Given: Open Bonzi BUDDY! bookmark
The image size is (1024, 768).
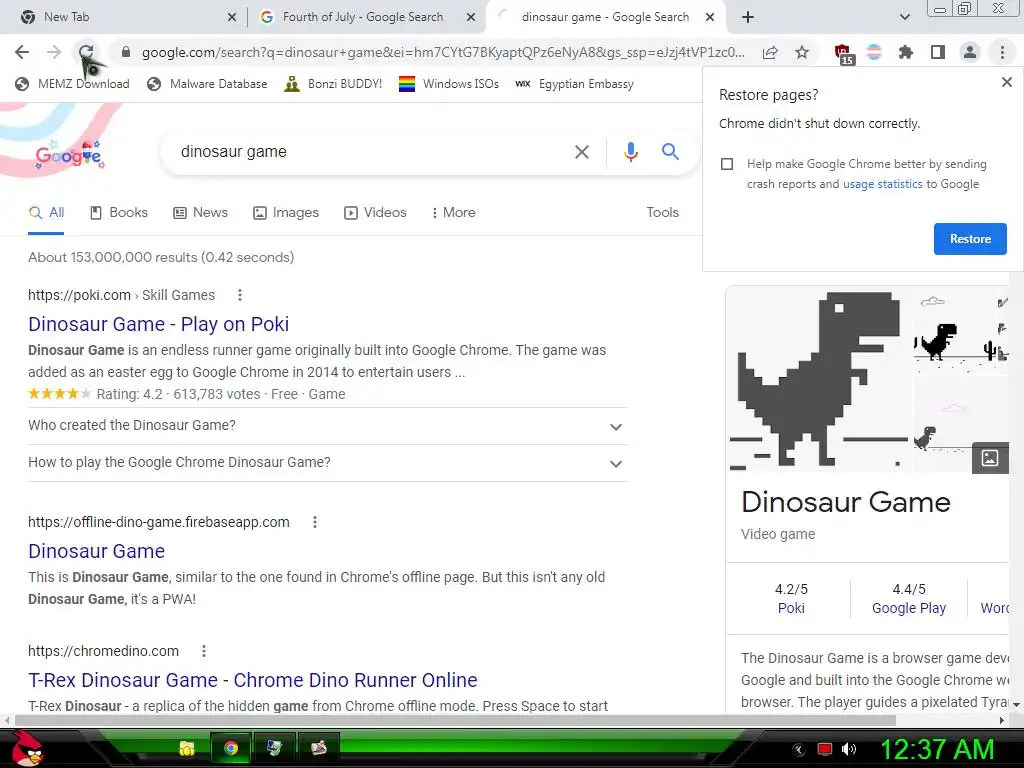Looking at the screenshot, I should [x=333, y=84].
